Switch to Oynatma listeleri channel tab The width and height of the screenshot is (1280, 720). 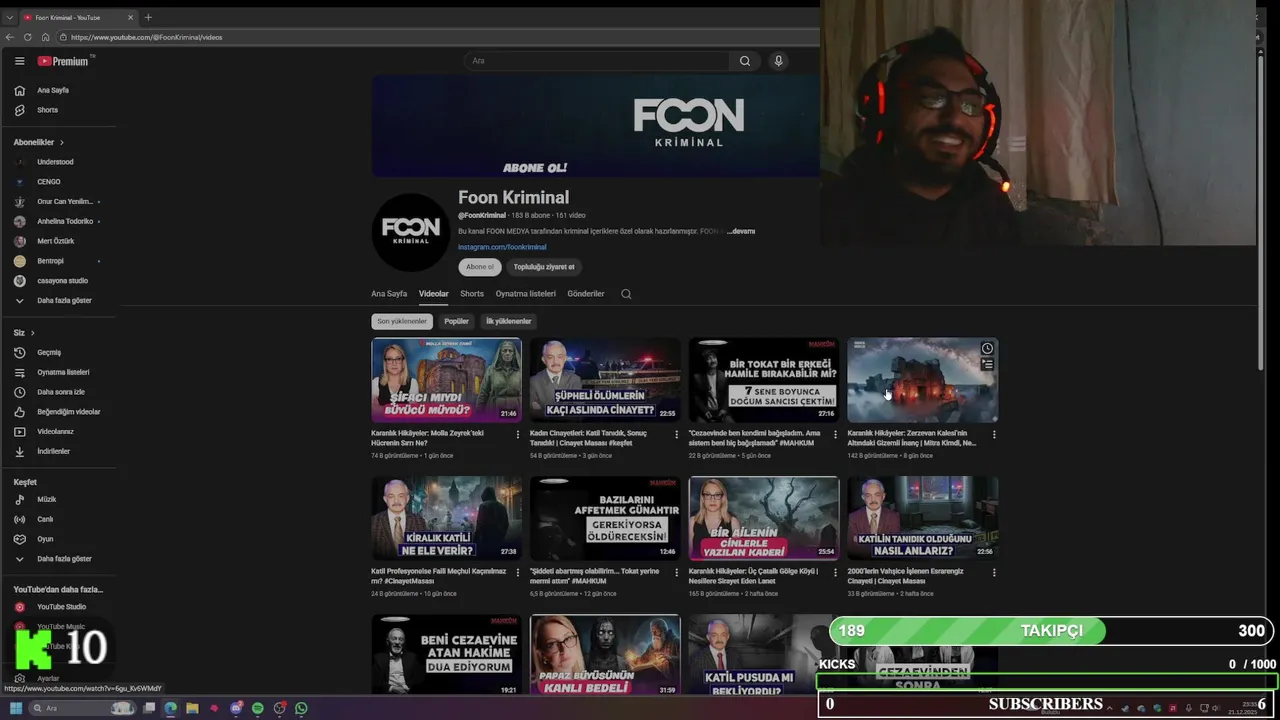click(525, 294)
